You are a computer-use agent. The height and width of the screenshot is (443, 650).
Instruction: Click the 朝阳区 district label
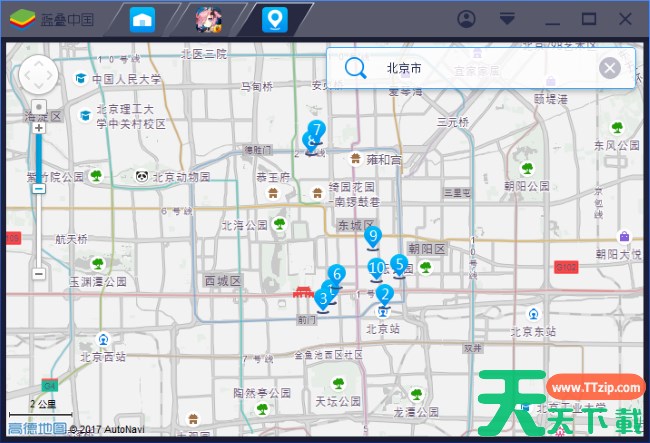pyautogui.click(x=427, y=249)
